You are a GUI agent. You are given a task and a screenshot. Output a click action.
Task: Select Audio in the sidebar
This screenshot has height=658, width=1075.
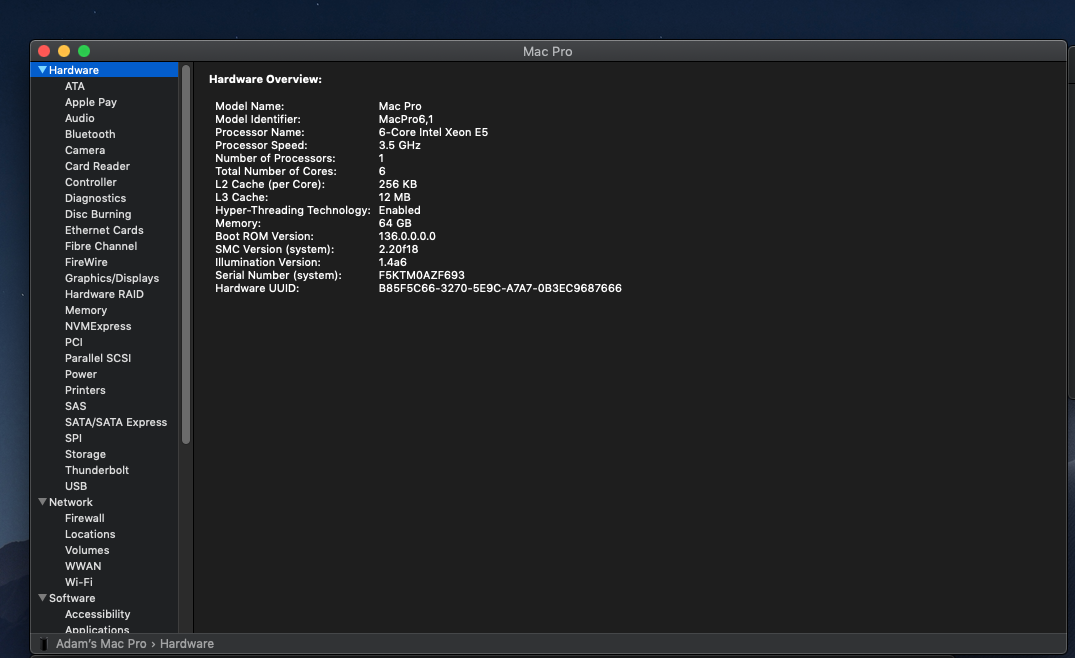click(80, 118)
